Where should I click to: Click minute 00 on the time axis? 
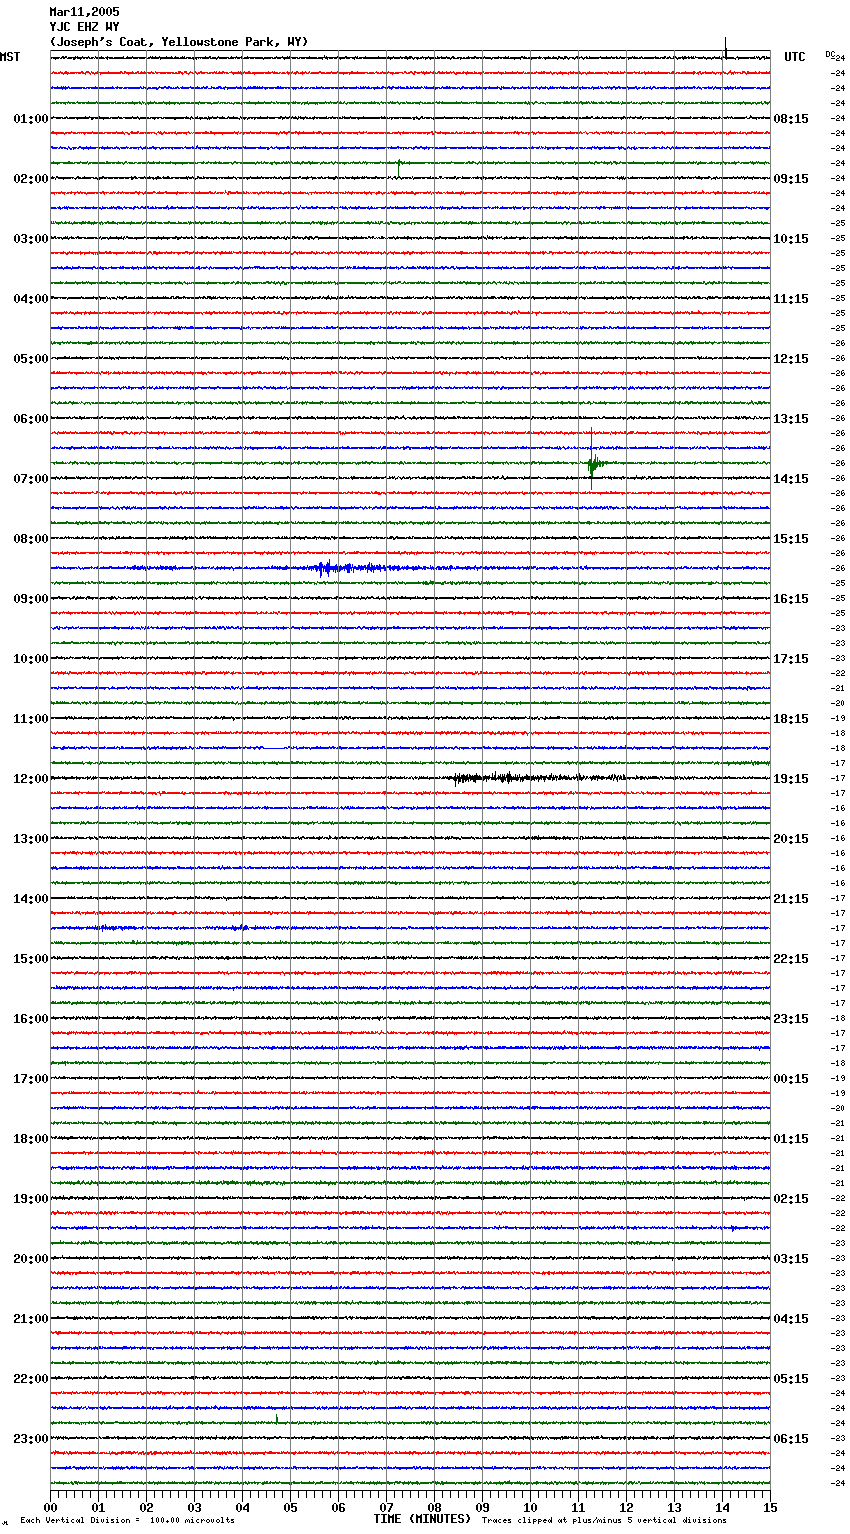pyautogui.click(x=50, y=1508)
